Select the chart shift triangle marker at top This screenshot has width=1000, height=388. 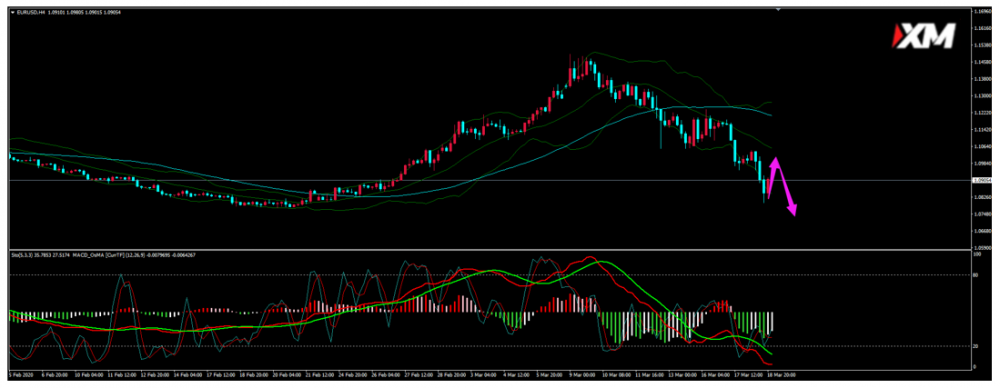click(778, 10)
